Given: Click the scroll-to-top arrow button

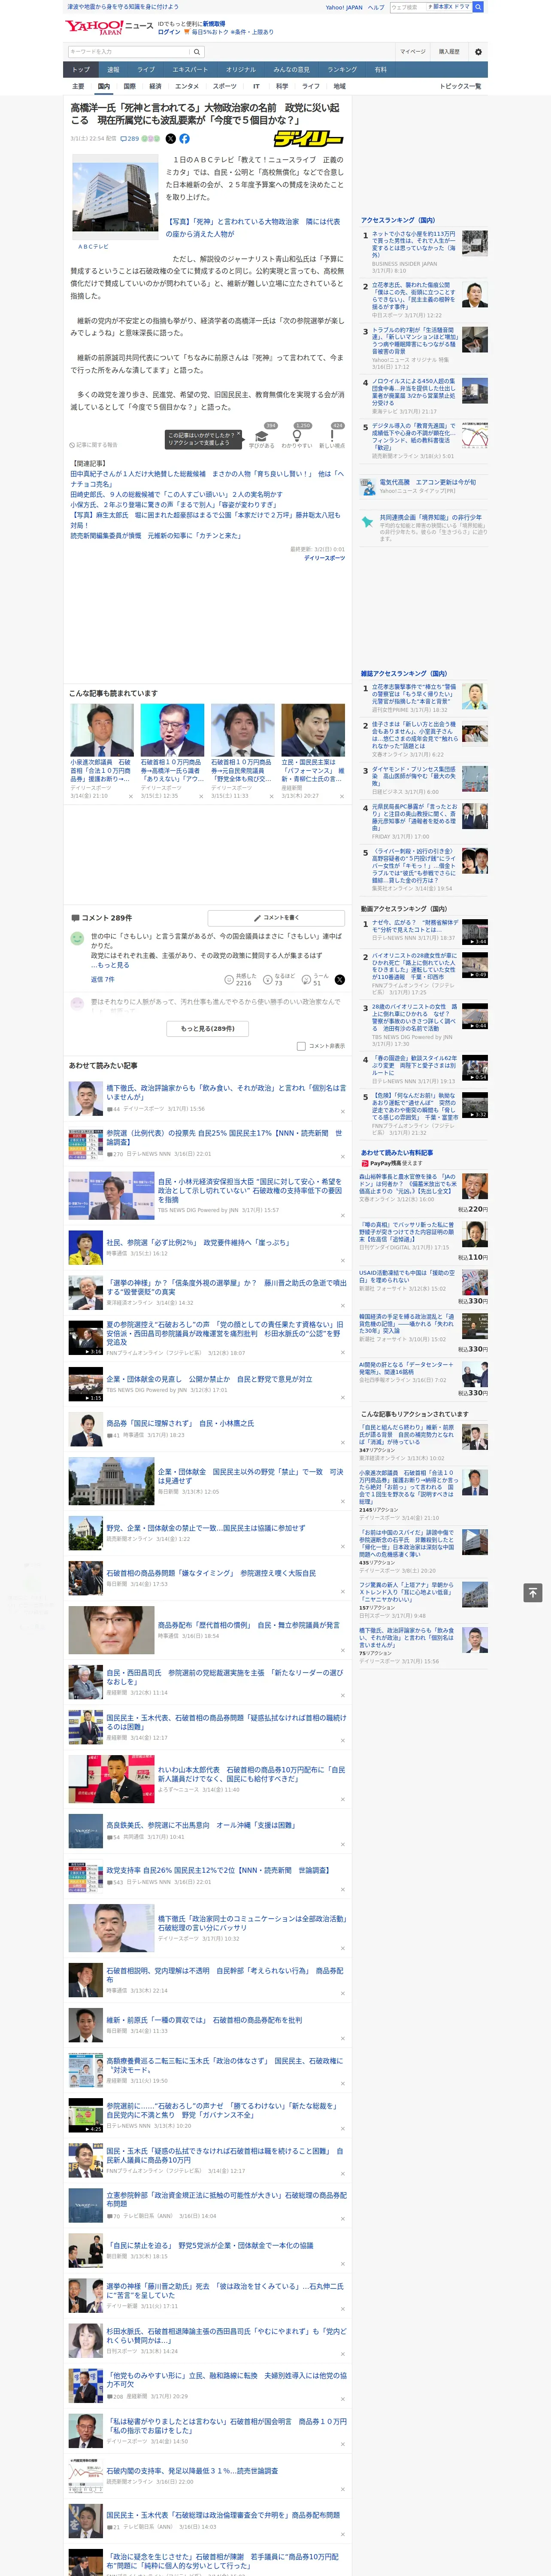Looking at the screenshot, I should coord(533,1592).
